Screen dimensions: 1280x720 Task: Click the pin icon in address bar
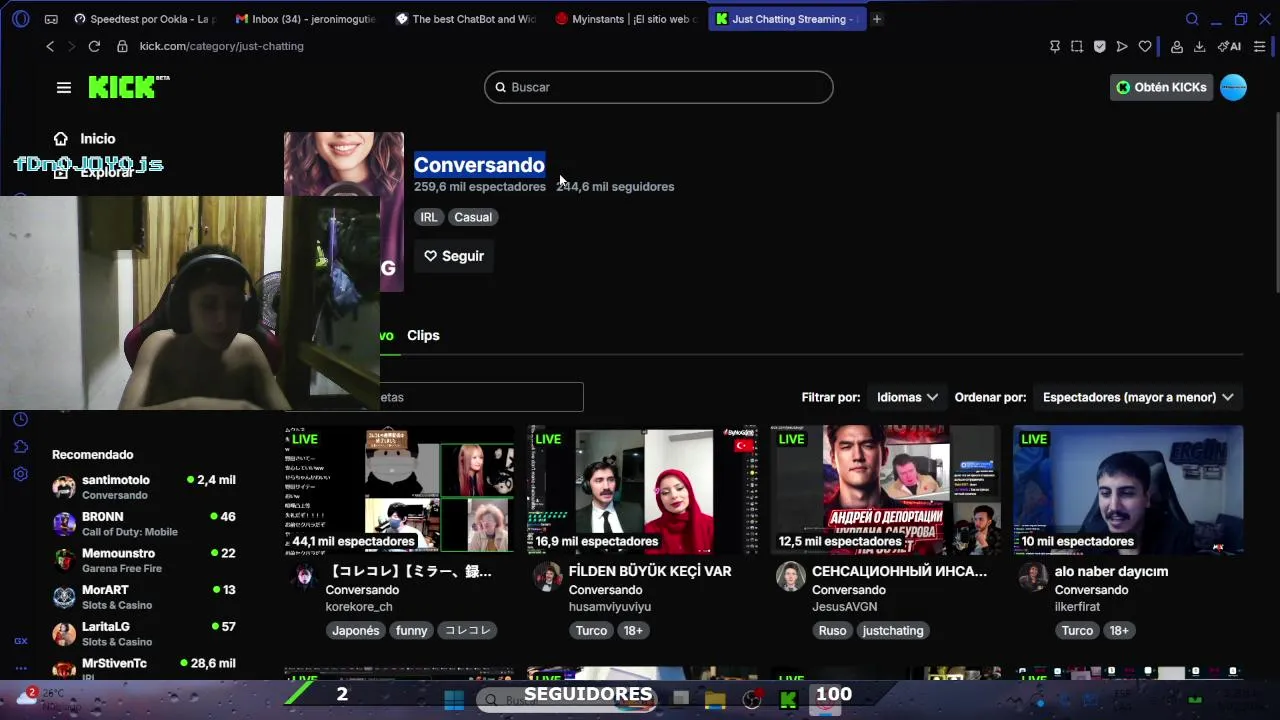tap(1054, 46)
